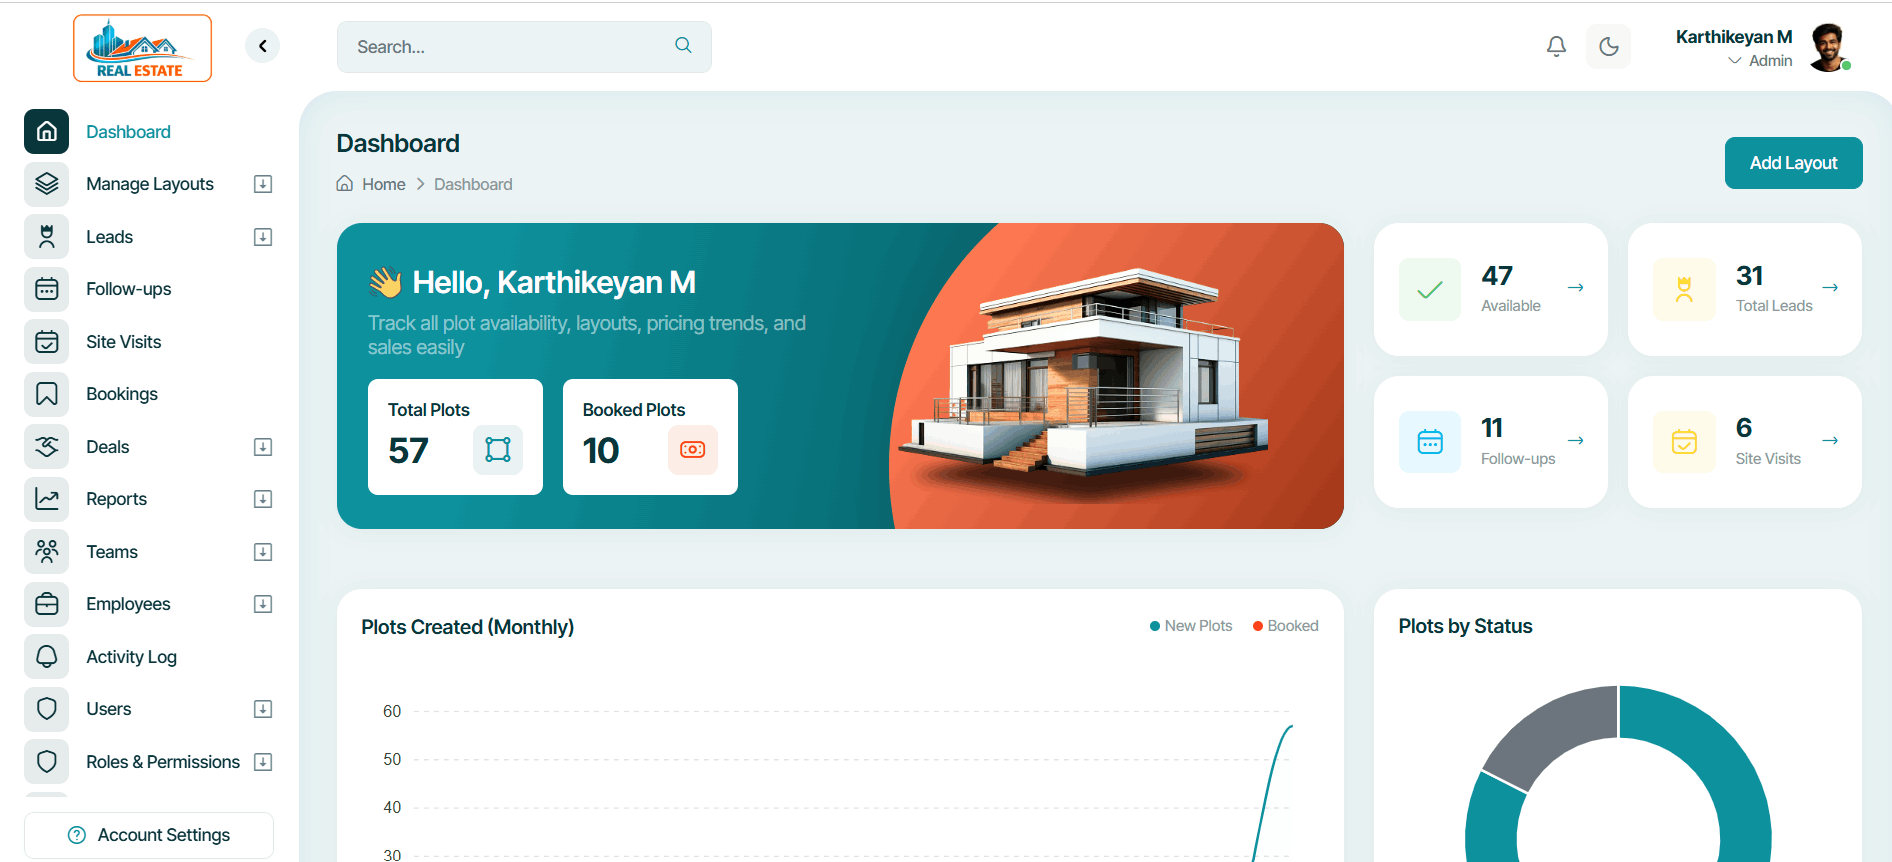Open Site Visits menu item

pyautogui.click(x=124, y=342)
